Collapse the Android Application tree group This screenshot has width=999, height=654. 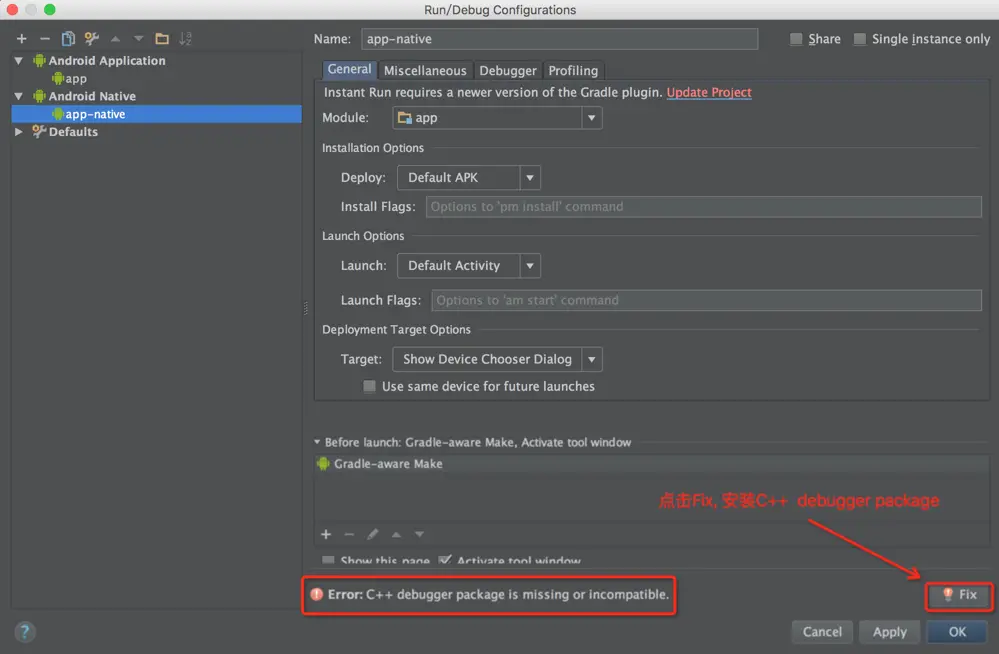(x=18, y=61)
